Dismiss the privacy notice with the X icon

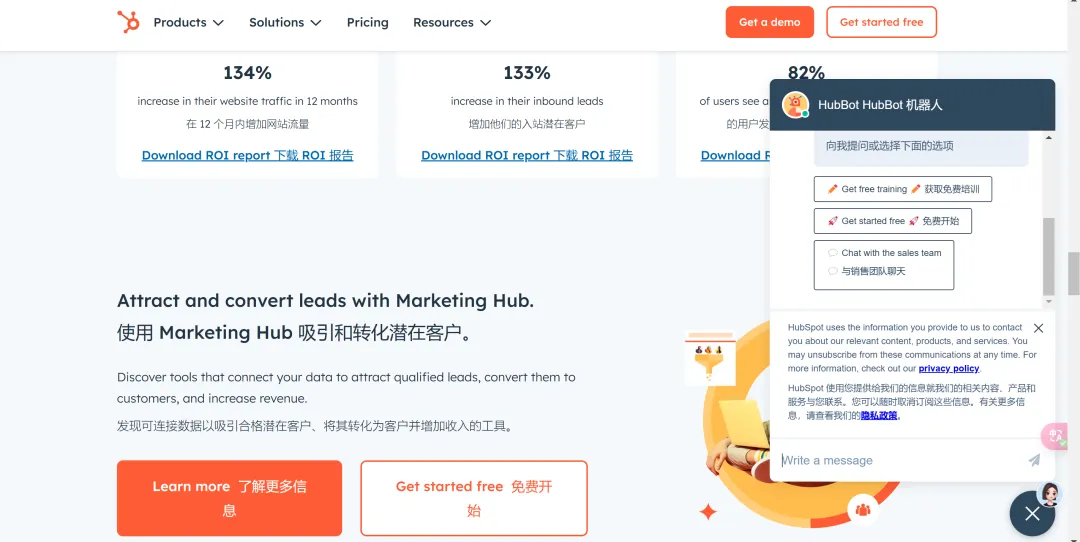coord(1039,329)
